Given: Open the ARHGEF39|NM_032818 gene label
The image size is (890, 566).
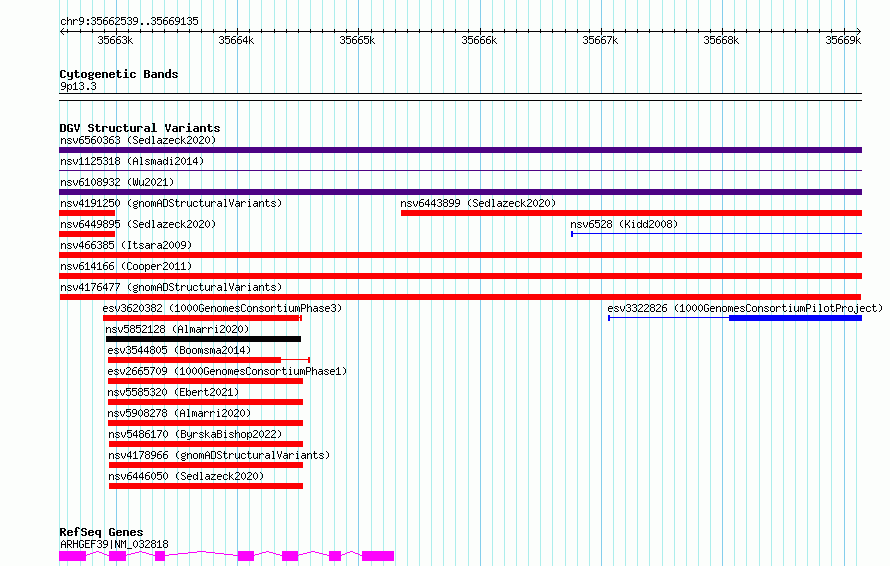Looking at the screenshot, I should coord(114,544).
